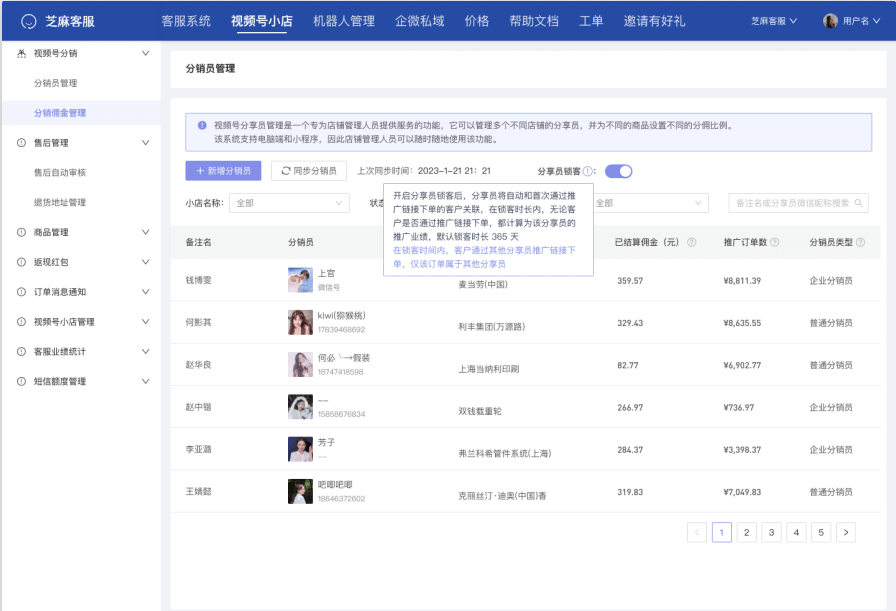Click the 短信额度管理 sidebar icon

[x=21, y=381]
